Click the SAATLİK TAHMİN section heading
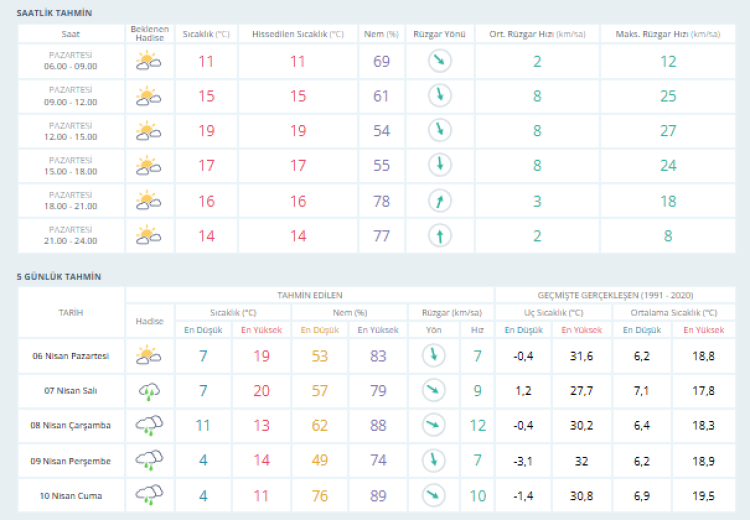Viewport: 750px width, 520px height. 53,11
